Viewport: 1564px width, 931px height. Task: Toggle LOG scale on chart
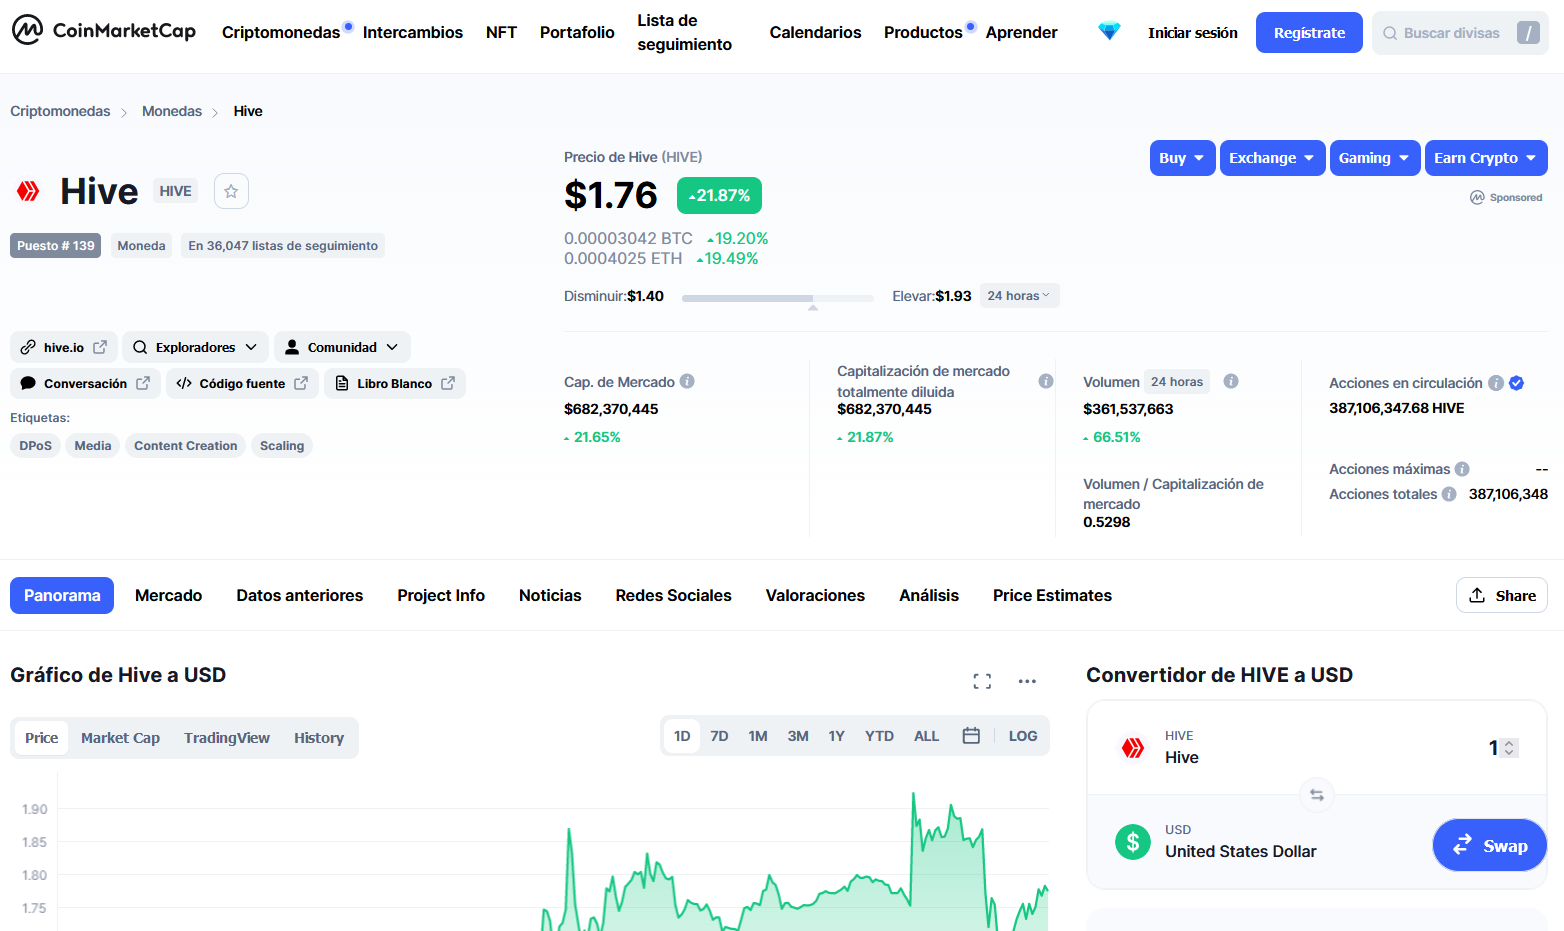coord(1023,736)
